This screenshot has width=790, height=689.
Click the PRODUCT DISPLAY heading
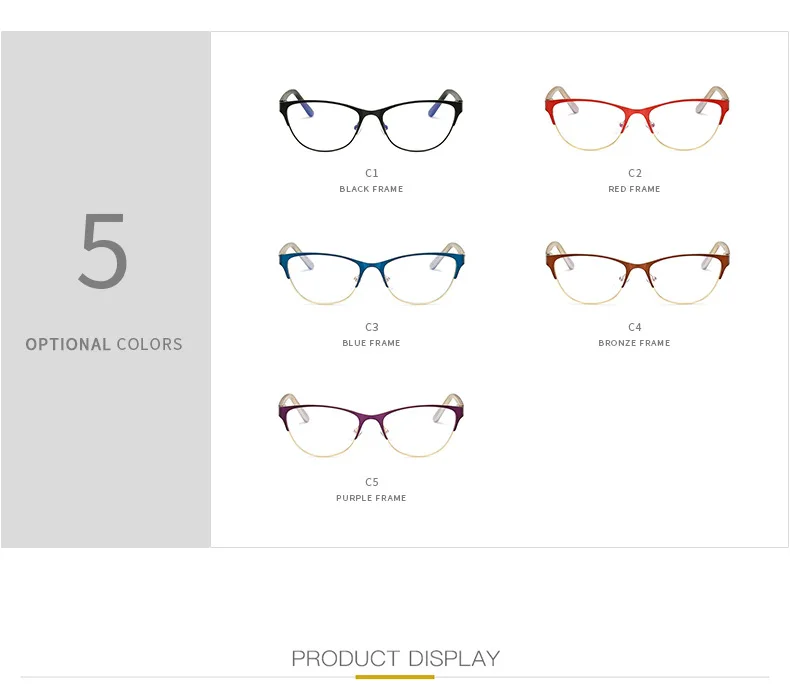(x=396, y=659)
